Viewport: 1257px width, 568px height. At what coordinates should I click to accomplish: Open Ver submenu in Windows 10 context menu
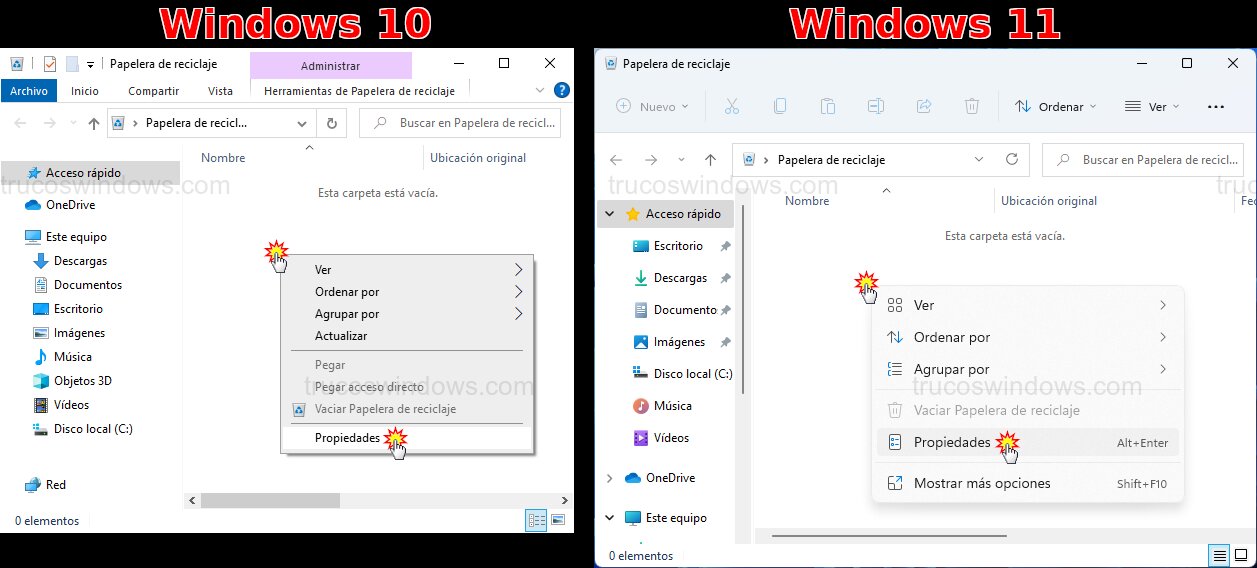(408, 270)
